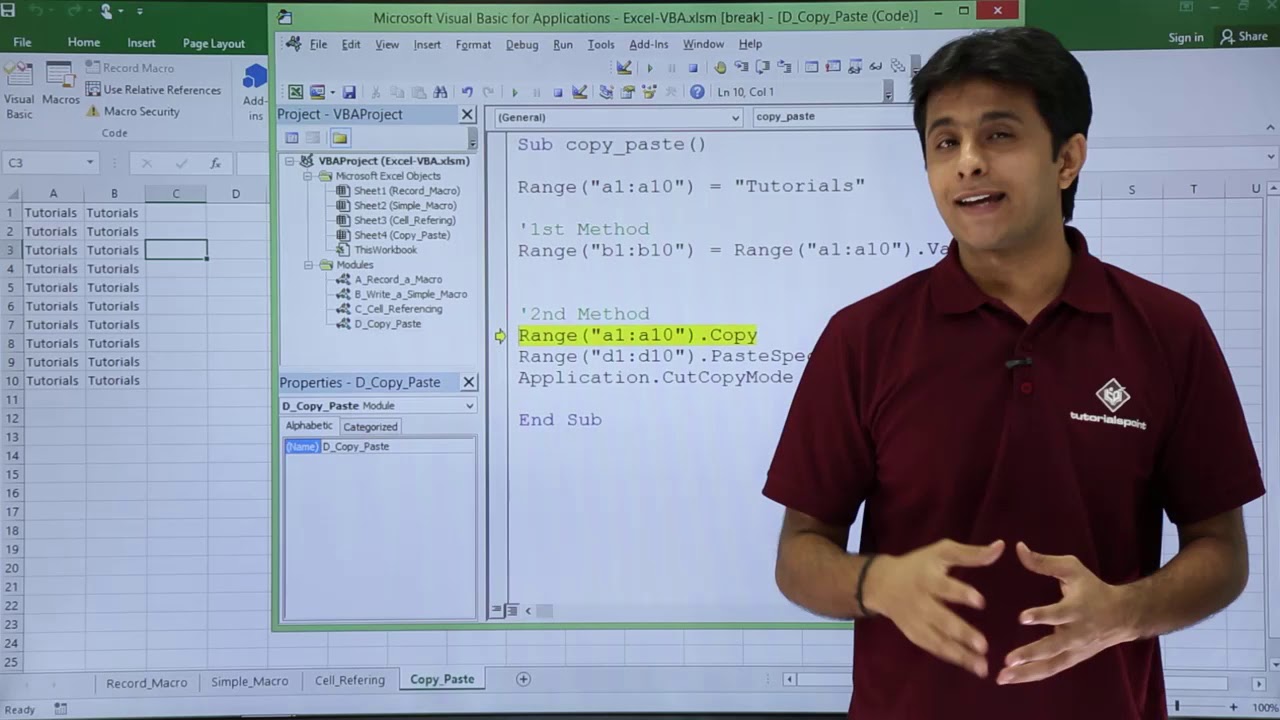Open the Excel Name Box dropdown arrow
The image size is (1280, 720).
point(90,162)
